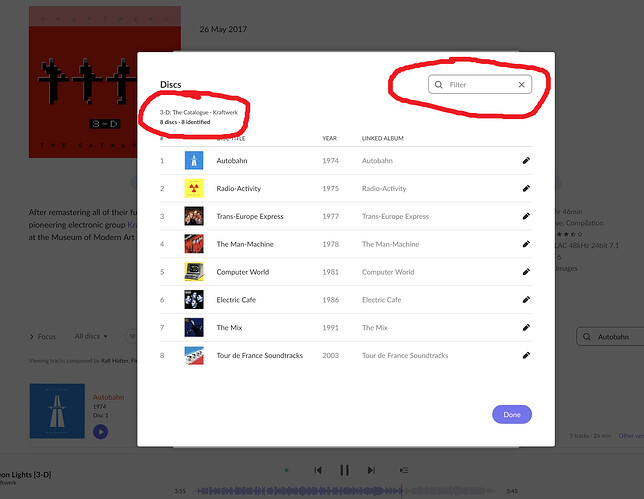644x499 pixels.
Task: Open linked album Radio-Activity
Action: pyautogui.click(x=384, y=189)
